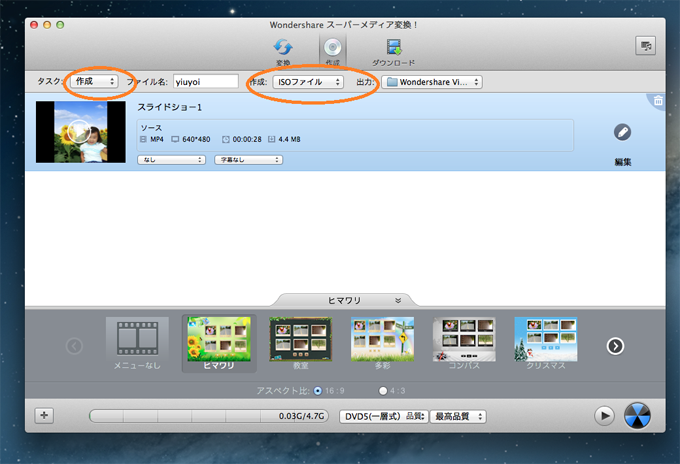Switch to the 変換 (Convert) tab
680x464 pixels.
pos(283,51)
